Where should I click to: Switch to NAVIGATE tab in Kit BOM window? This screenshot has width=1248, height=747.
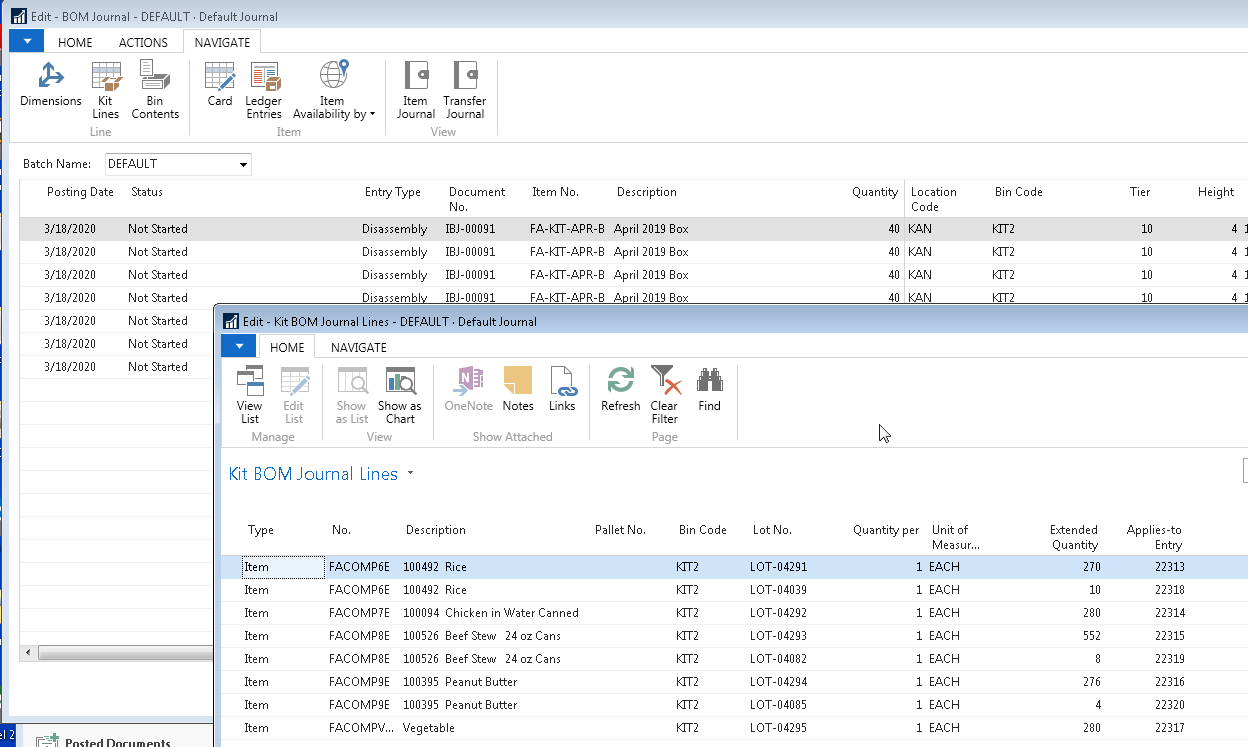(x=358, y=347)
